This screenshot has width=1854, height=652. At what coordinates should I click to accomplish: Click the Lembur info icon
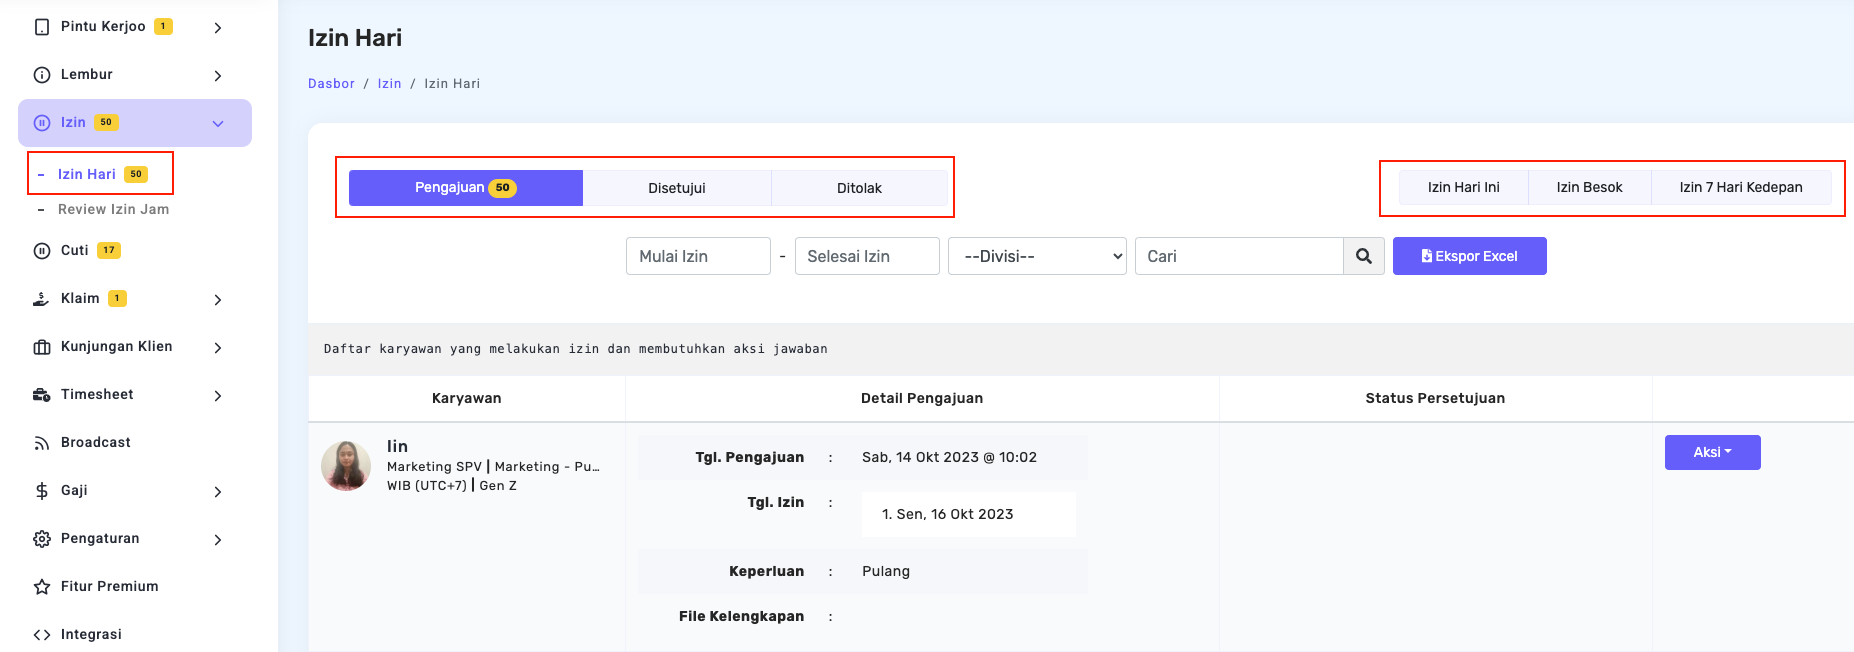click(x=42, y=75)
